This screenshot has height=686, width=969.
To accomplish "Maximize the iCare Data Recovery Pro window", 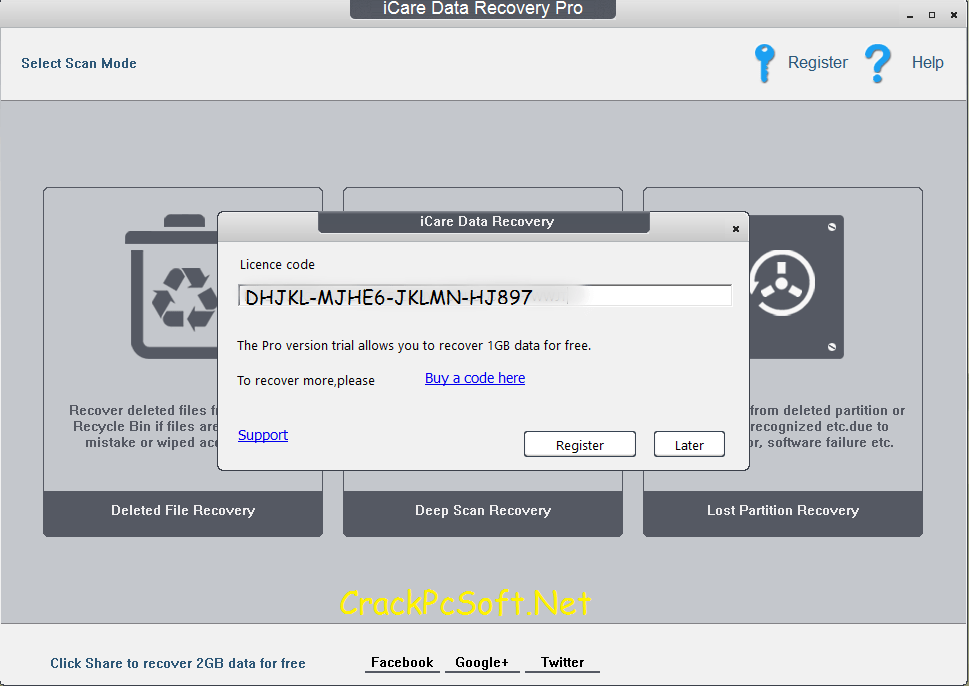I will pos(932,15).
